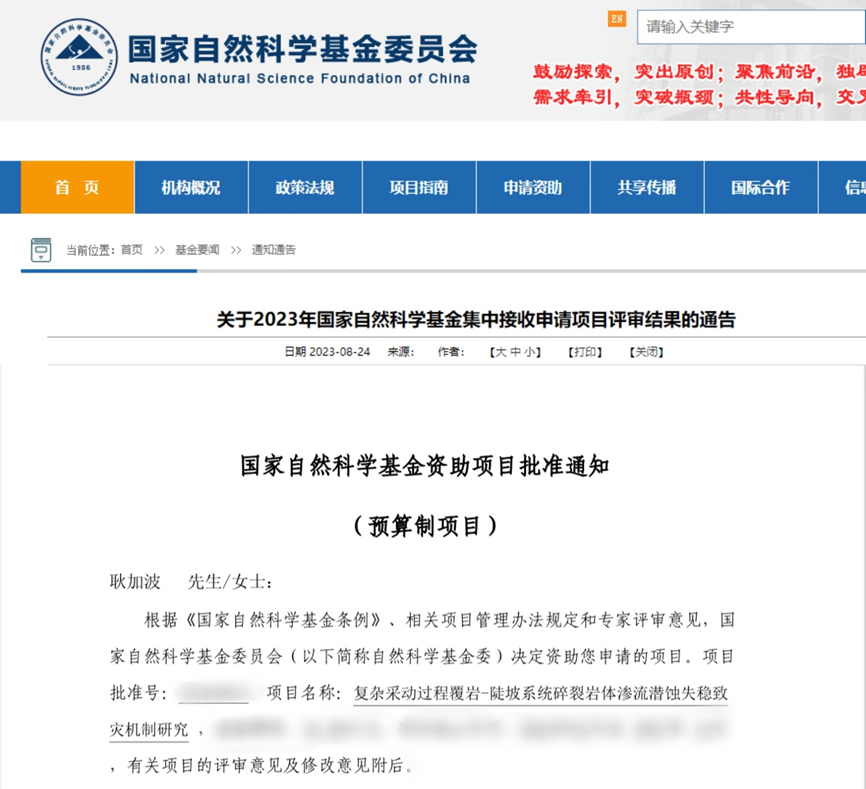
Task: Switch site language with the EN icon
Action: [x=617, y=19]
